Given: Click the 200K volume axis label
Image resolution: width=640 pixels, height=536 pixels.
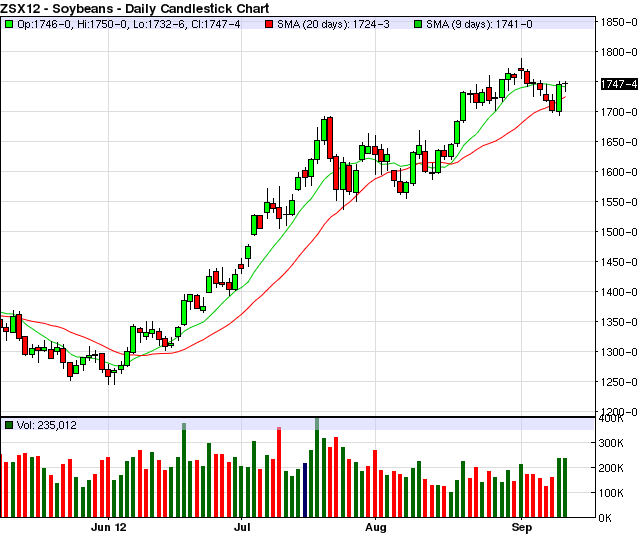Looking at the screenshot, I should point(611,468).
